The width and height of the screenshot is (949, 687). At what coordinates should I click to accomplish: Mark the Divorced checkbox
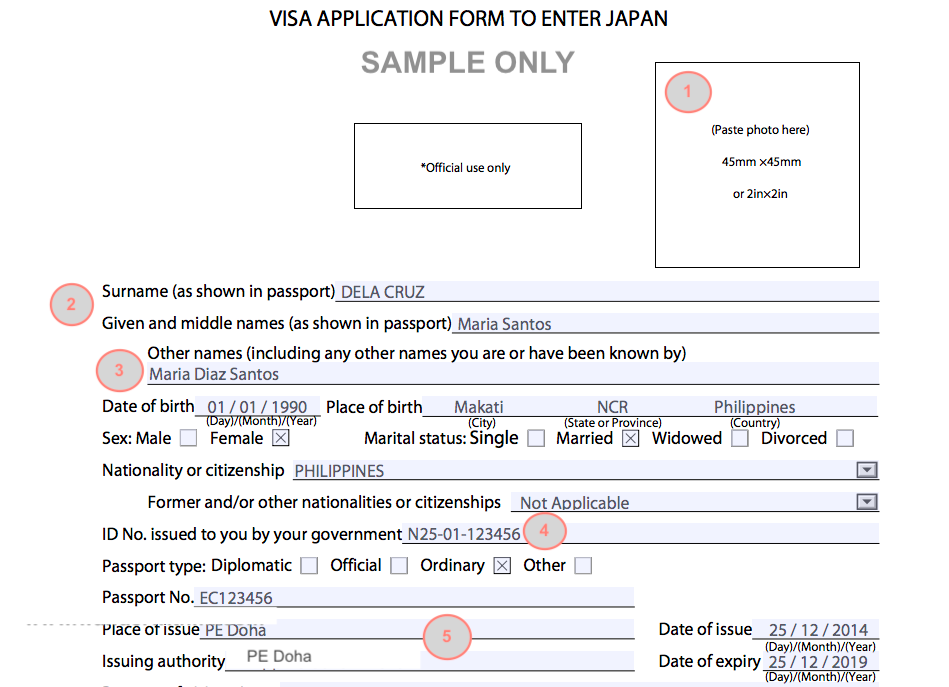[x=845, y=438]
